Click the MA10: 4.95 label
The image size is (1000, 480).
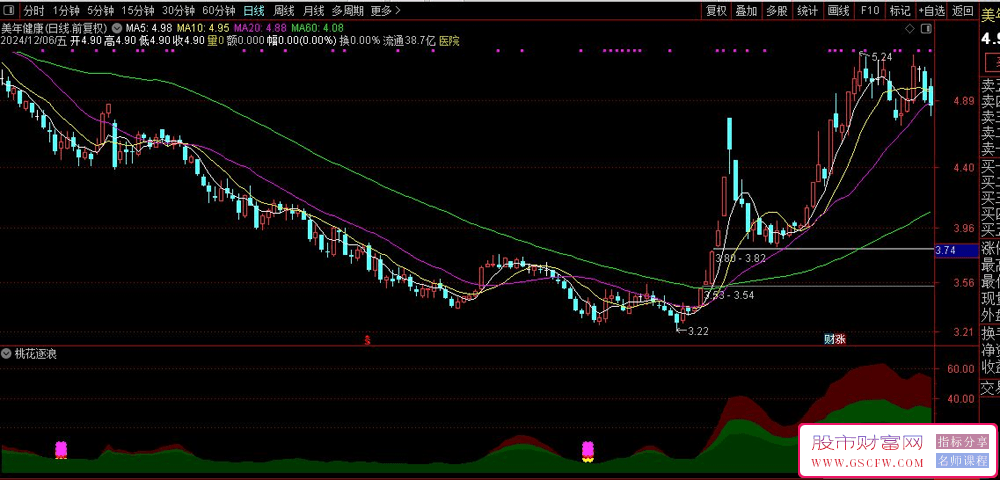203,28
